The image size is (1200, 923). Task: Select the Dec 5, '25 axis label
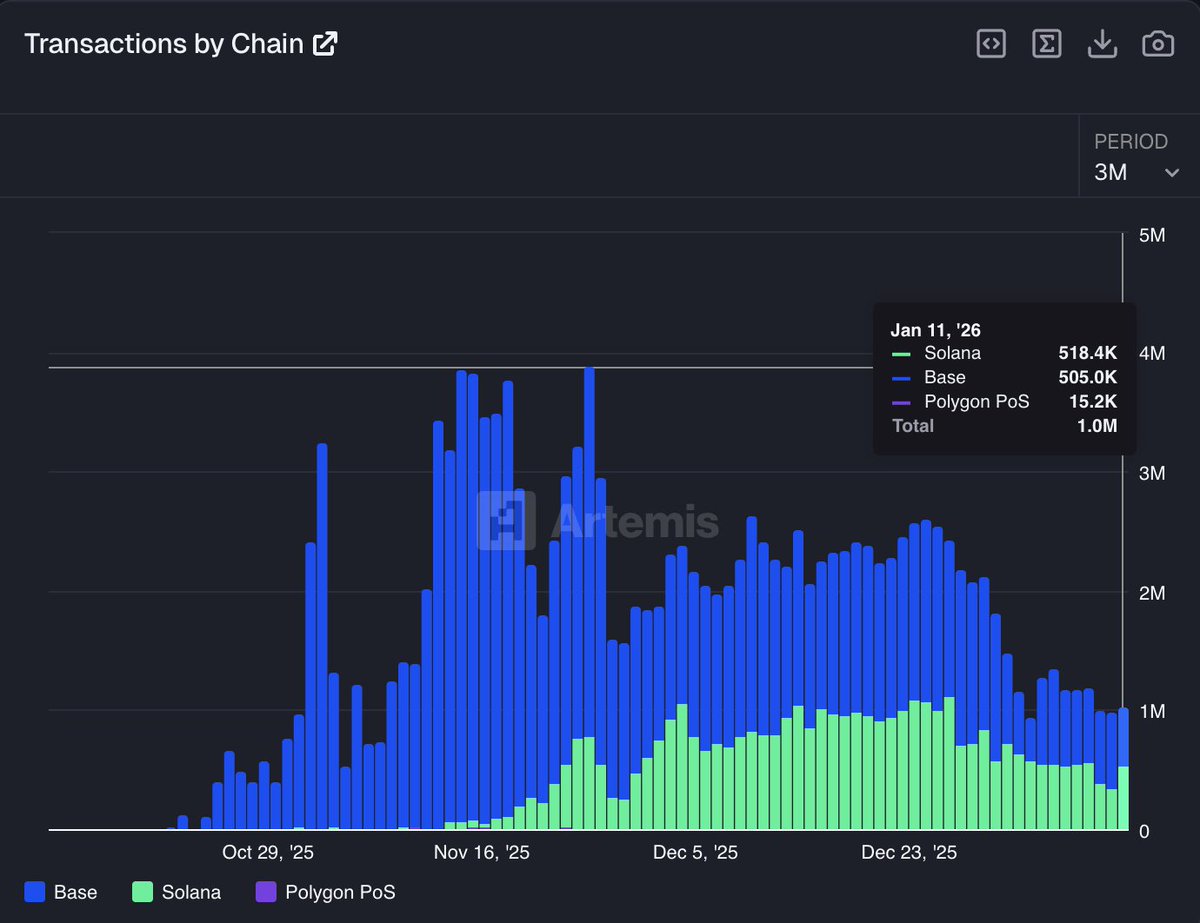pos(695,853)
